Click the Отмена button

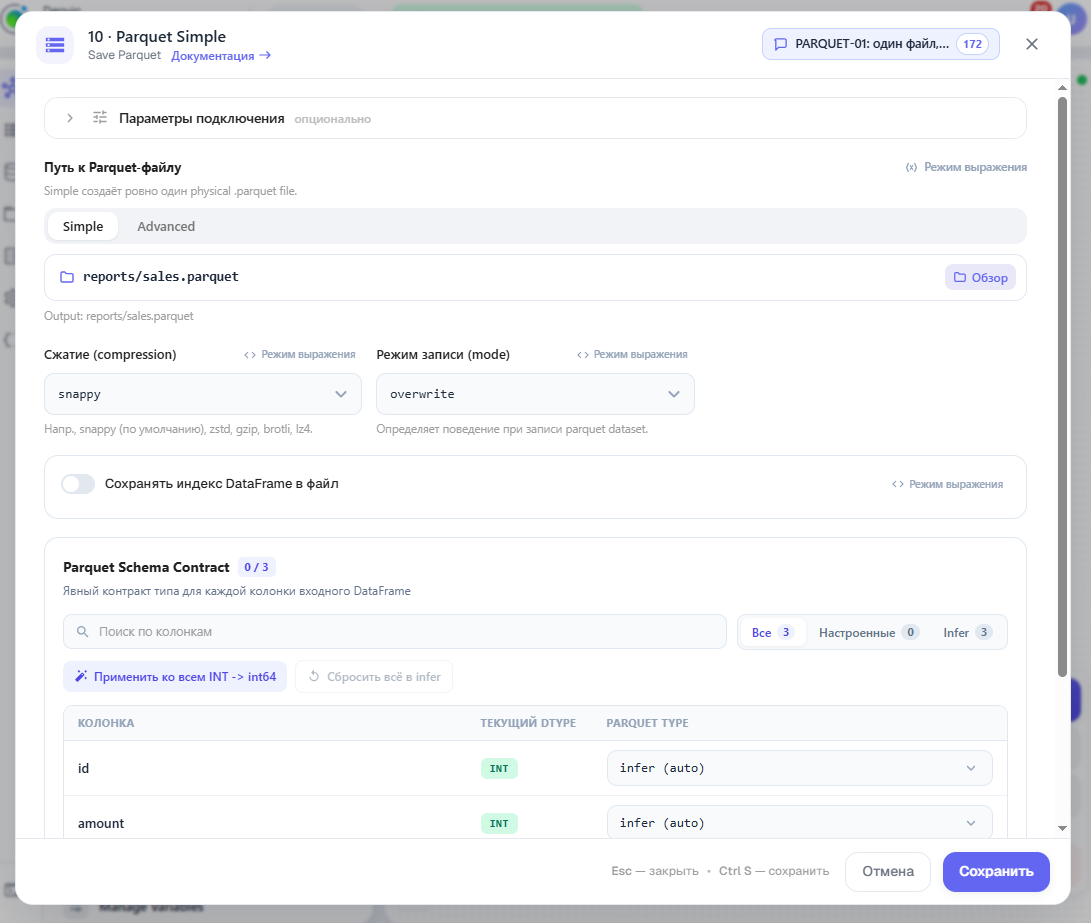tap(888, 872)
